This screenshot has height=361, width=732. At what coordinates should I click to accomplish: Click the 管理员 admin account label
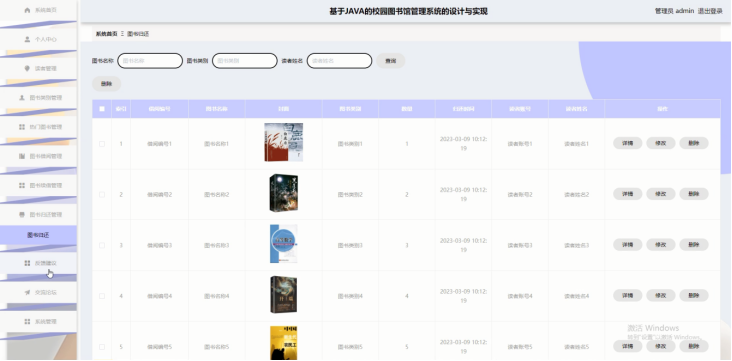[x=675, y=11]
